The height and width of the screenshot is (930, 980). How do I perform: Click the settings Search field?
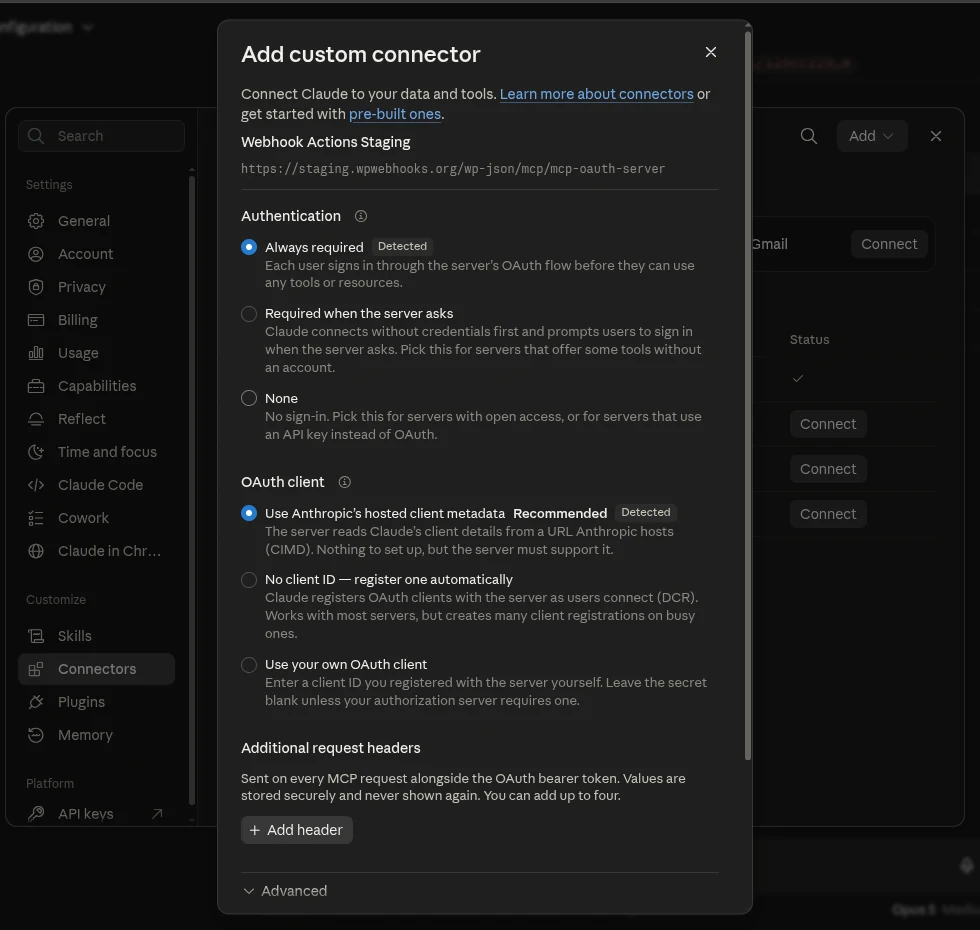tap(101, 136)
